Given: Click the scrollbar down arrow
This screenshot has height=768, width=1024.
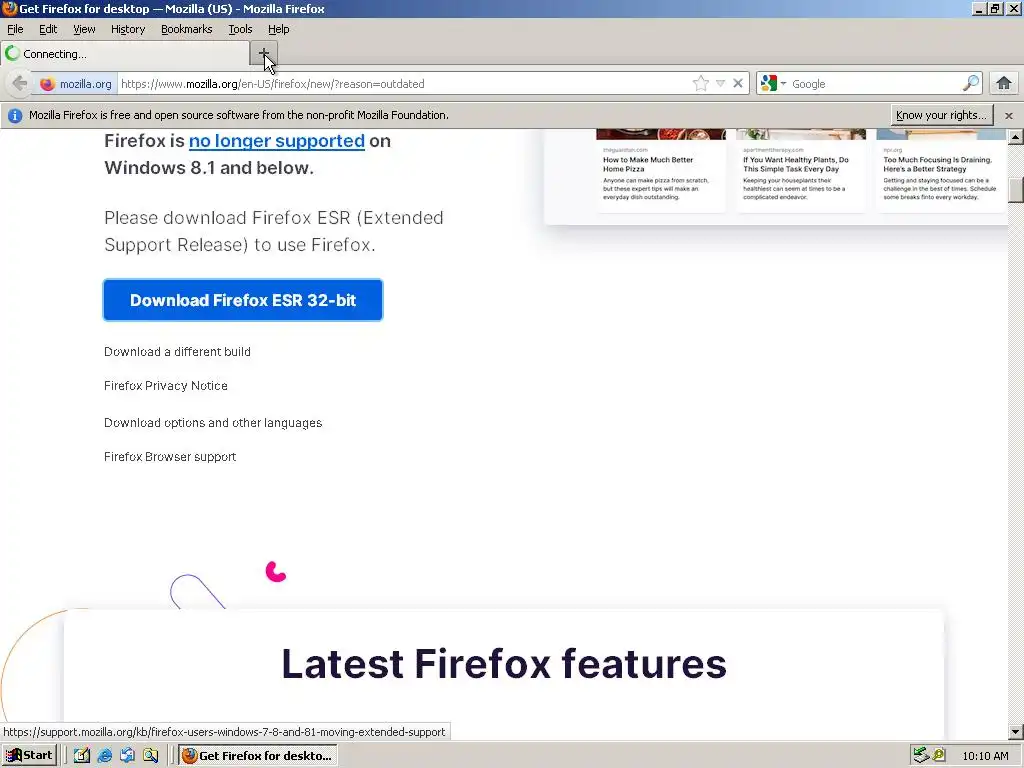Looking at the screenshot, I should (x=1016, y=732).
